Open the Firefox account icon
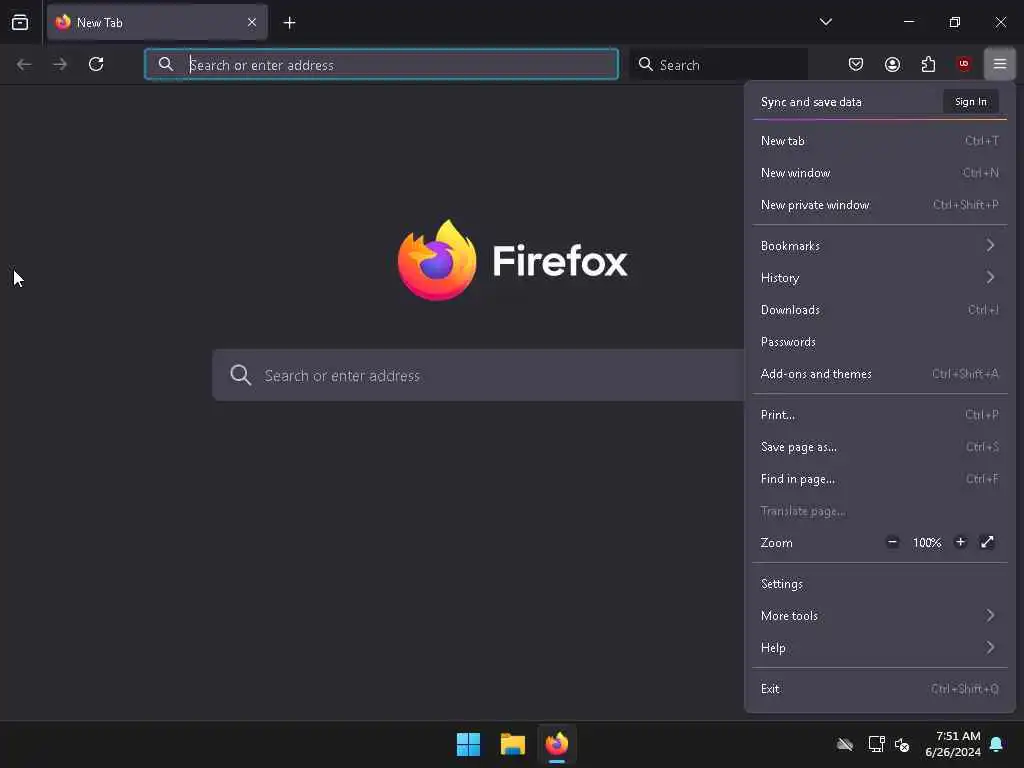The width and height of the screenshot is (1024, 768). 892,64
